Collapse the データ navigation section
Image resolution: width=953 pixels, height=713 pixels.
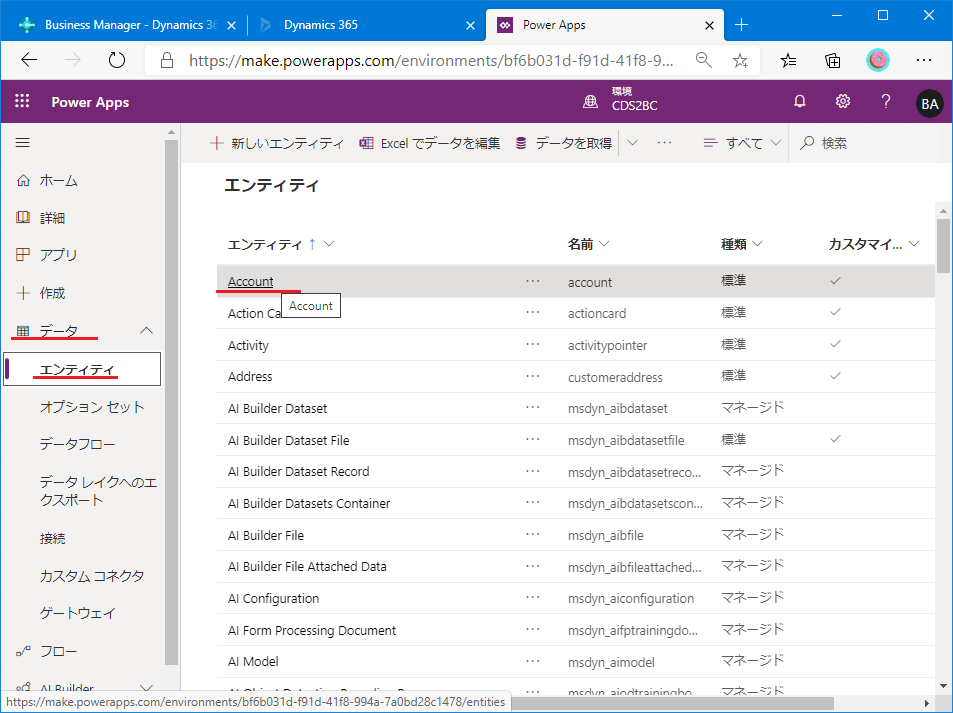(146, 331)
